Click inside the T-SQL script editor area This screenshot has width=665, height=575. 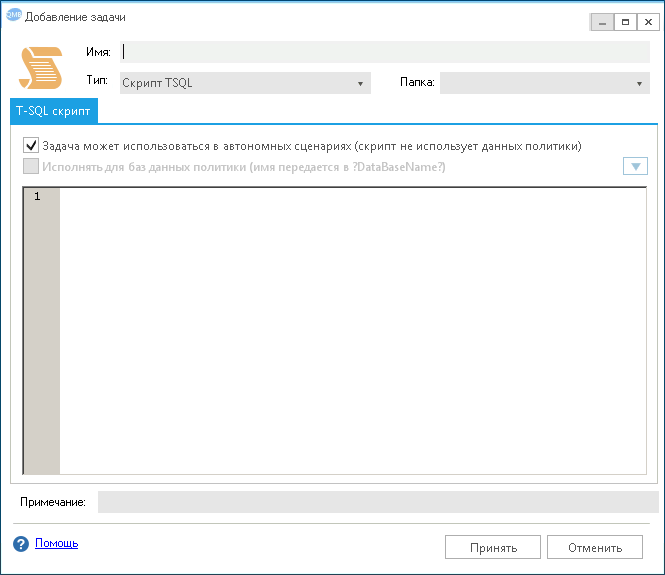(x=353, y=331)
